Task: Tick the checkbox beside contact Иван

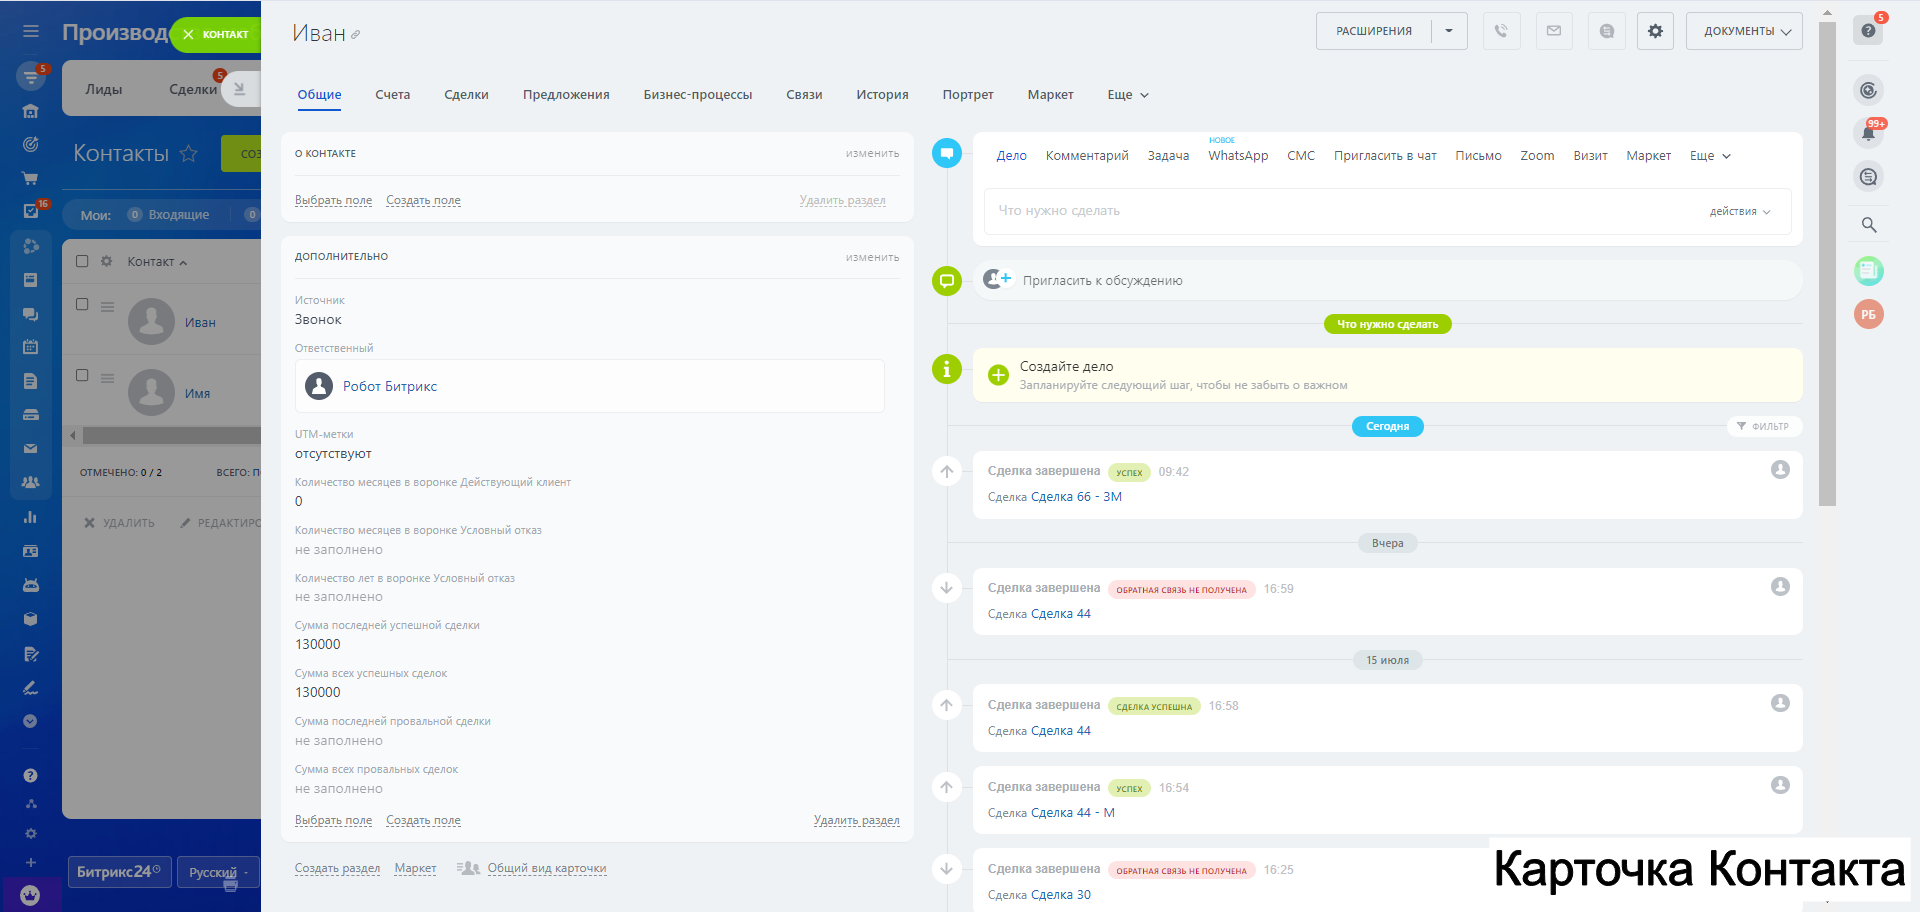Action: (82, 304)
